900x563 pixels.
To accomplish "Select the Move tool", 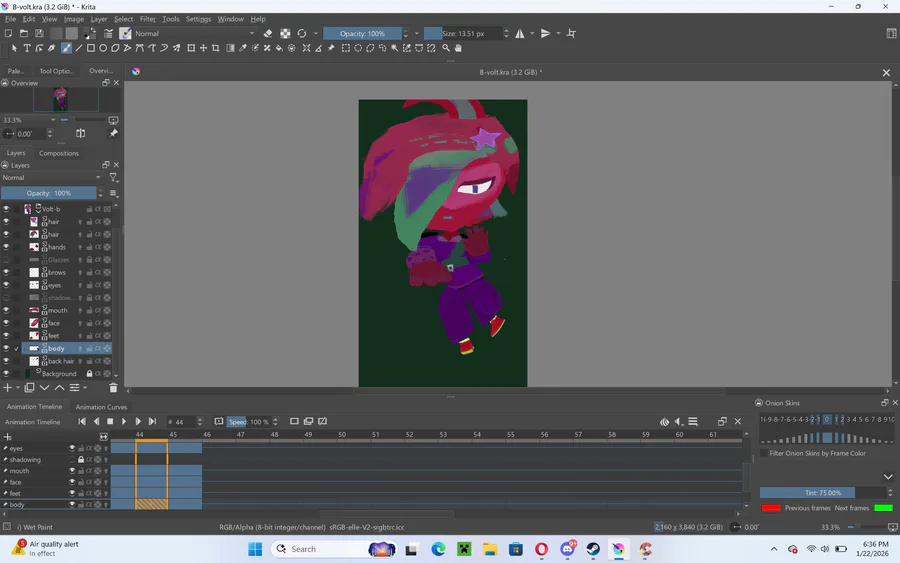I will point(203,48).
